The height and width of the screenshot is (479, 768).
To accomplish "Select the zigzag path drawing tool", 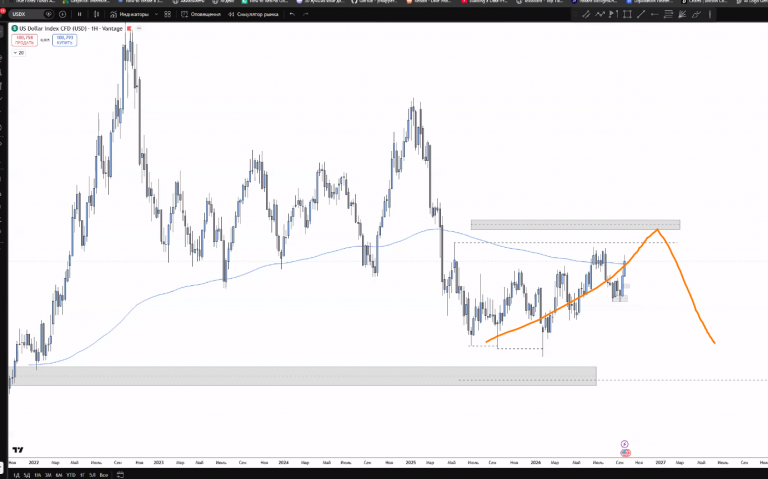I will (600, 14).
